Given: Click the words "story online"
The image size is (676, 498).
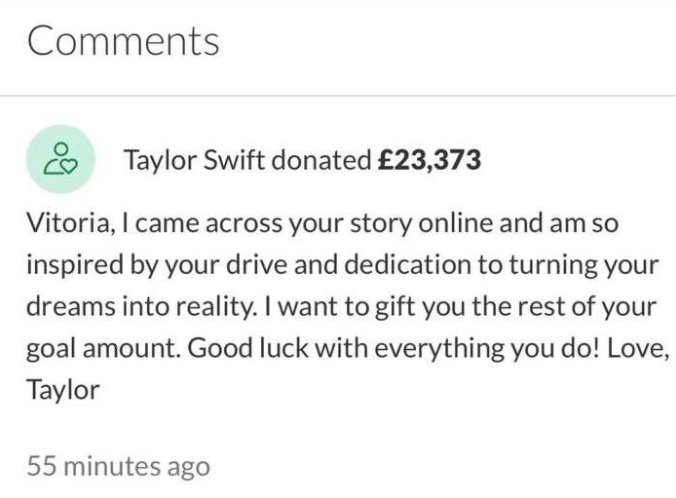Looking at the screenshot, I should tap(407, 224).
